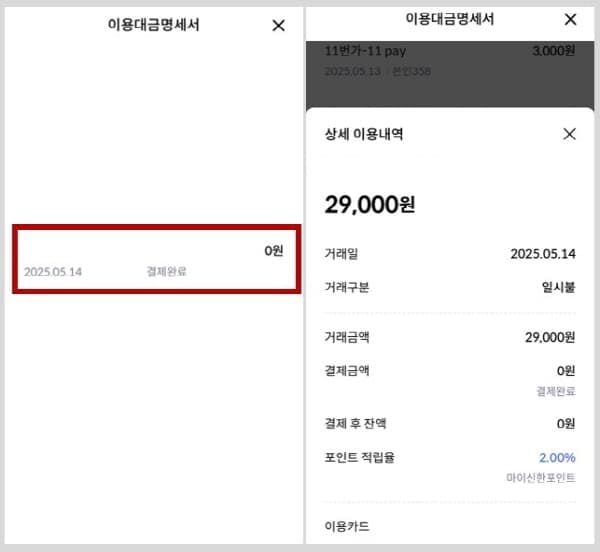The image size is (600, 552).
Task: Tap the 거래구분 value 일시불
Action: (559, 287)
